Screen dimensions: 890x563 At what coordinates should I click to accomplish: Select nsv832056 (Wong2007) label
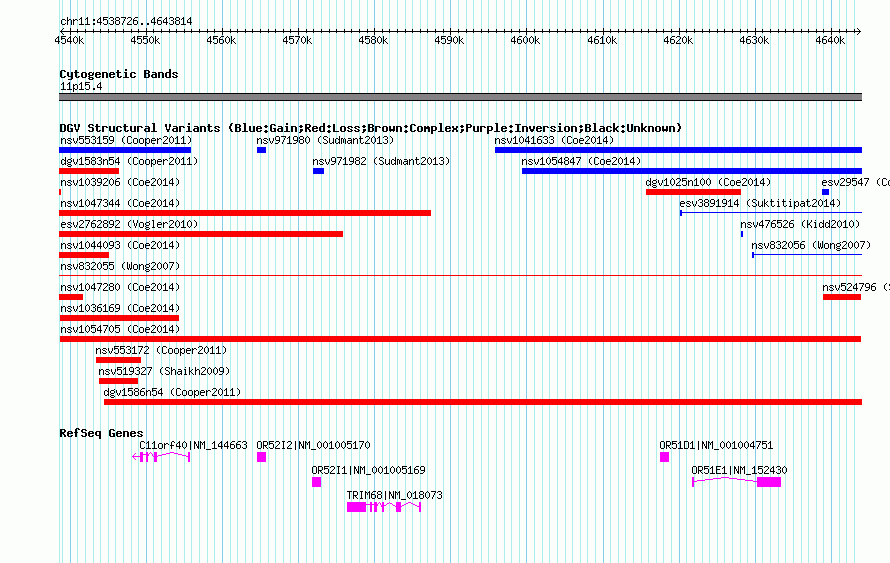811,245
